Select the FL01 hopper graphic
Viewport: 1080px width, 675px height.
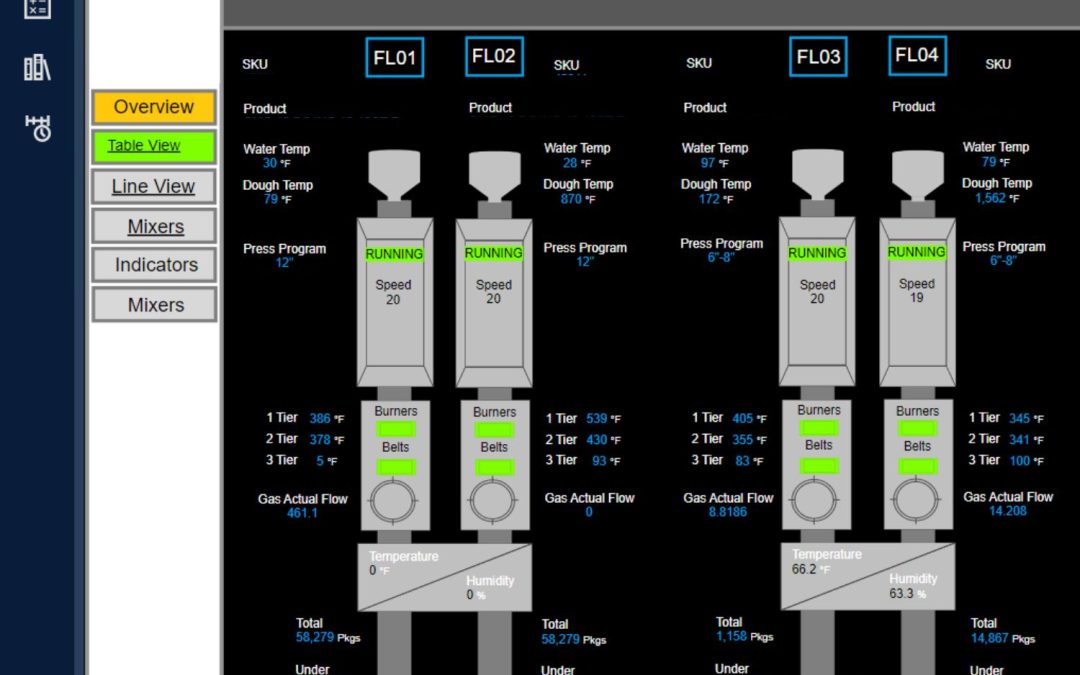(394, 176)
